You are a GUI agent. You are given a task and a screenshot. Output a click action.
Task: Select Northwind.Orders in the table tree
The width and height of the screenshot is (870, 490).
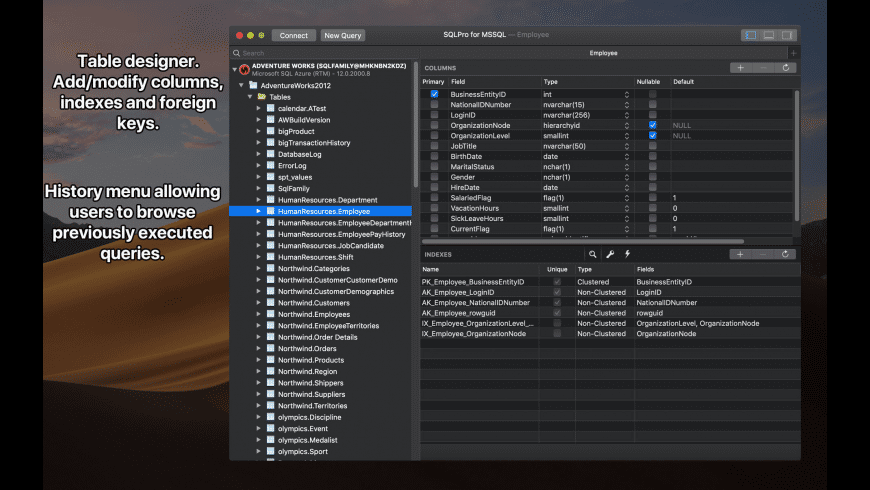308,348
